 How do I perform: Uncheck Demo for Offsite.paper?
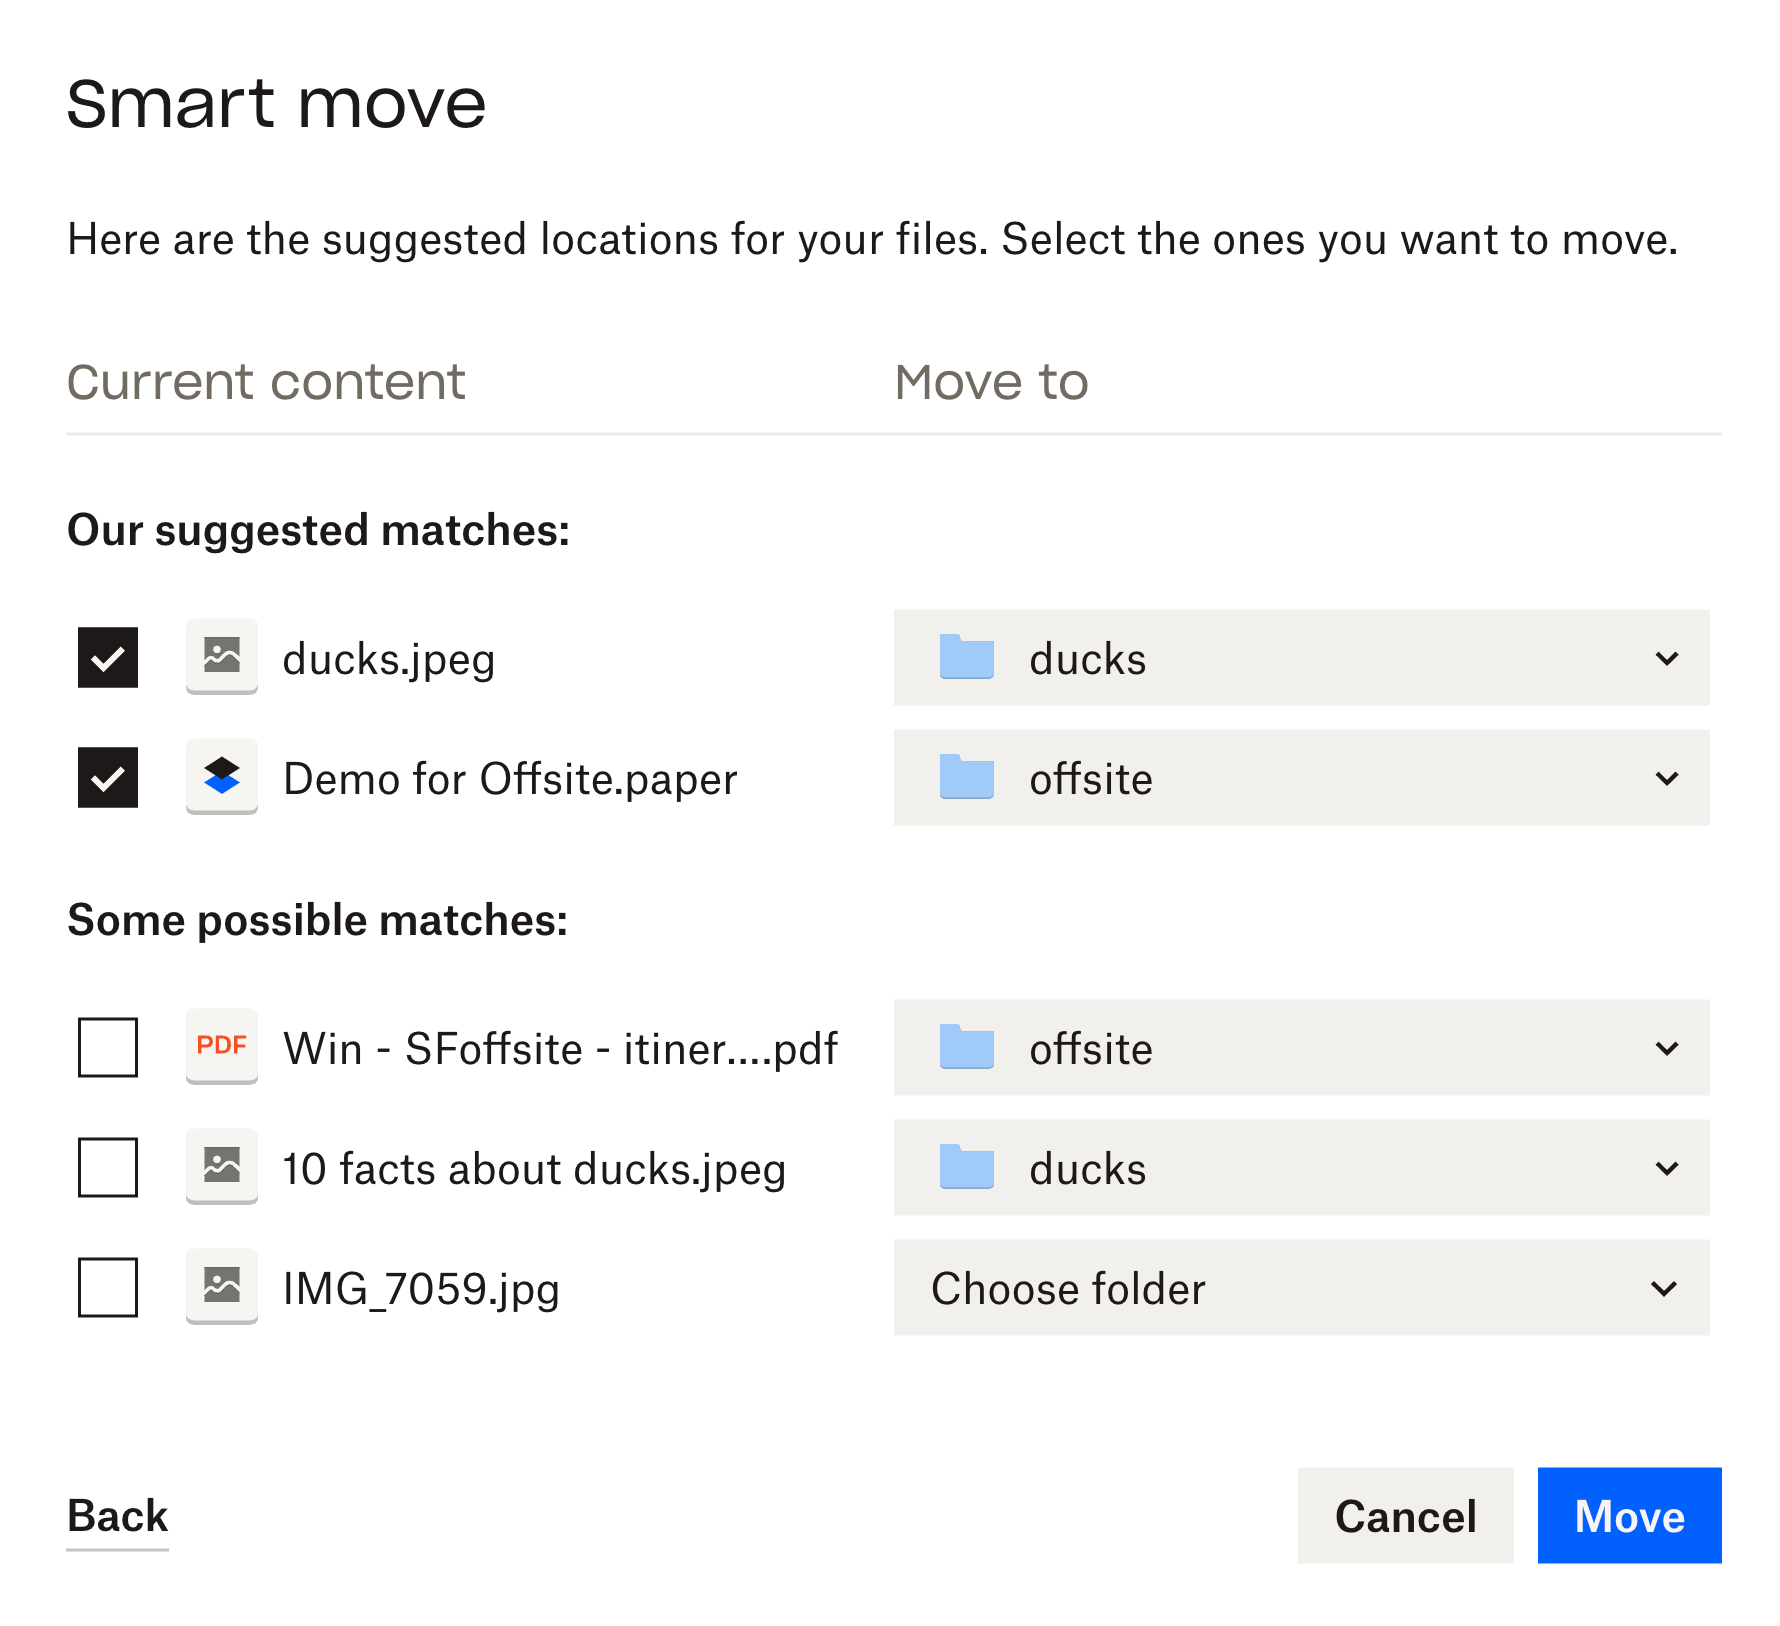click(x=107, y=778)
